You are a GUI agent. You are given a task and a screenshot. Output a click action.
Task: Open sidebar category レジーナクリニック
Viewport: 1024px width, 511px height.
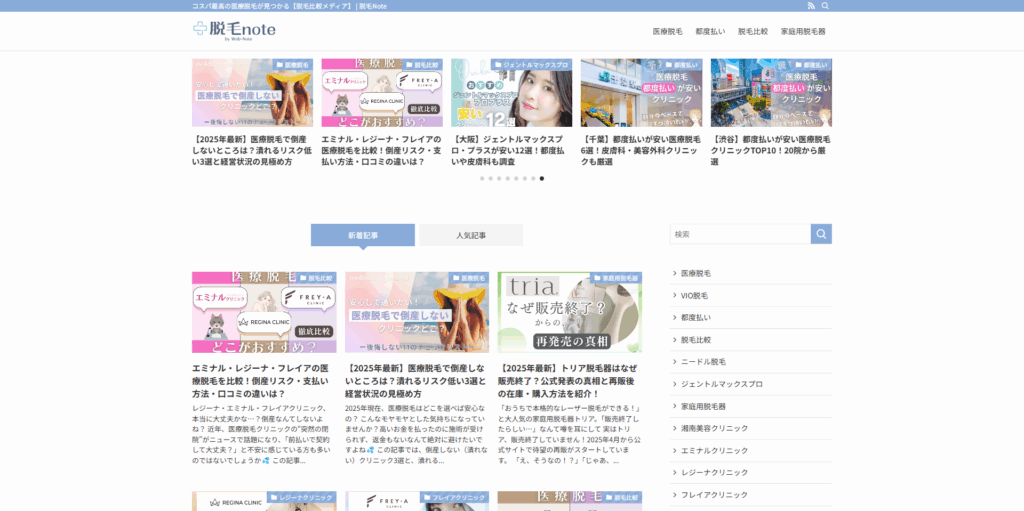pyautogui.click(x=751, y=472)
